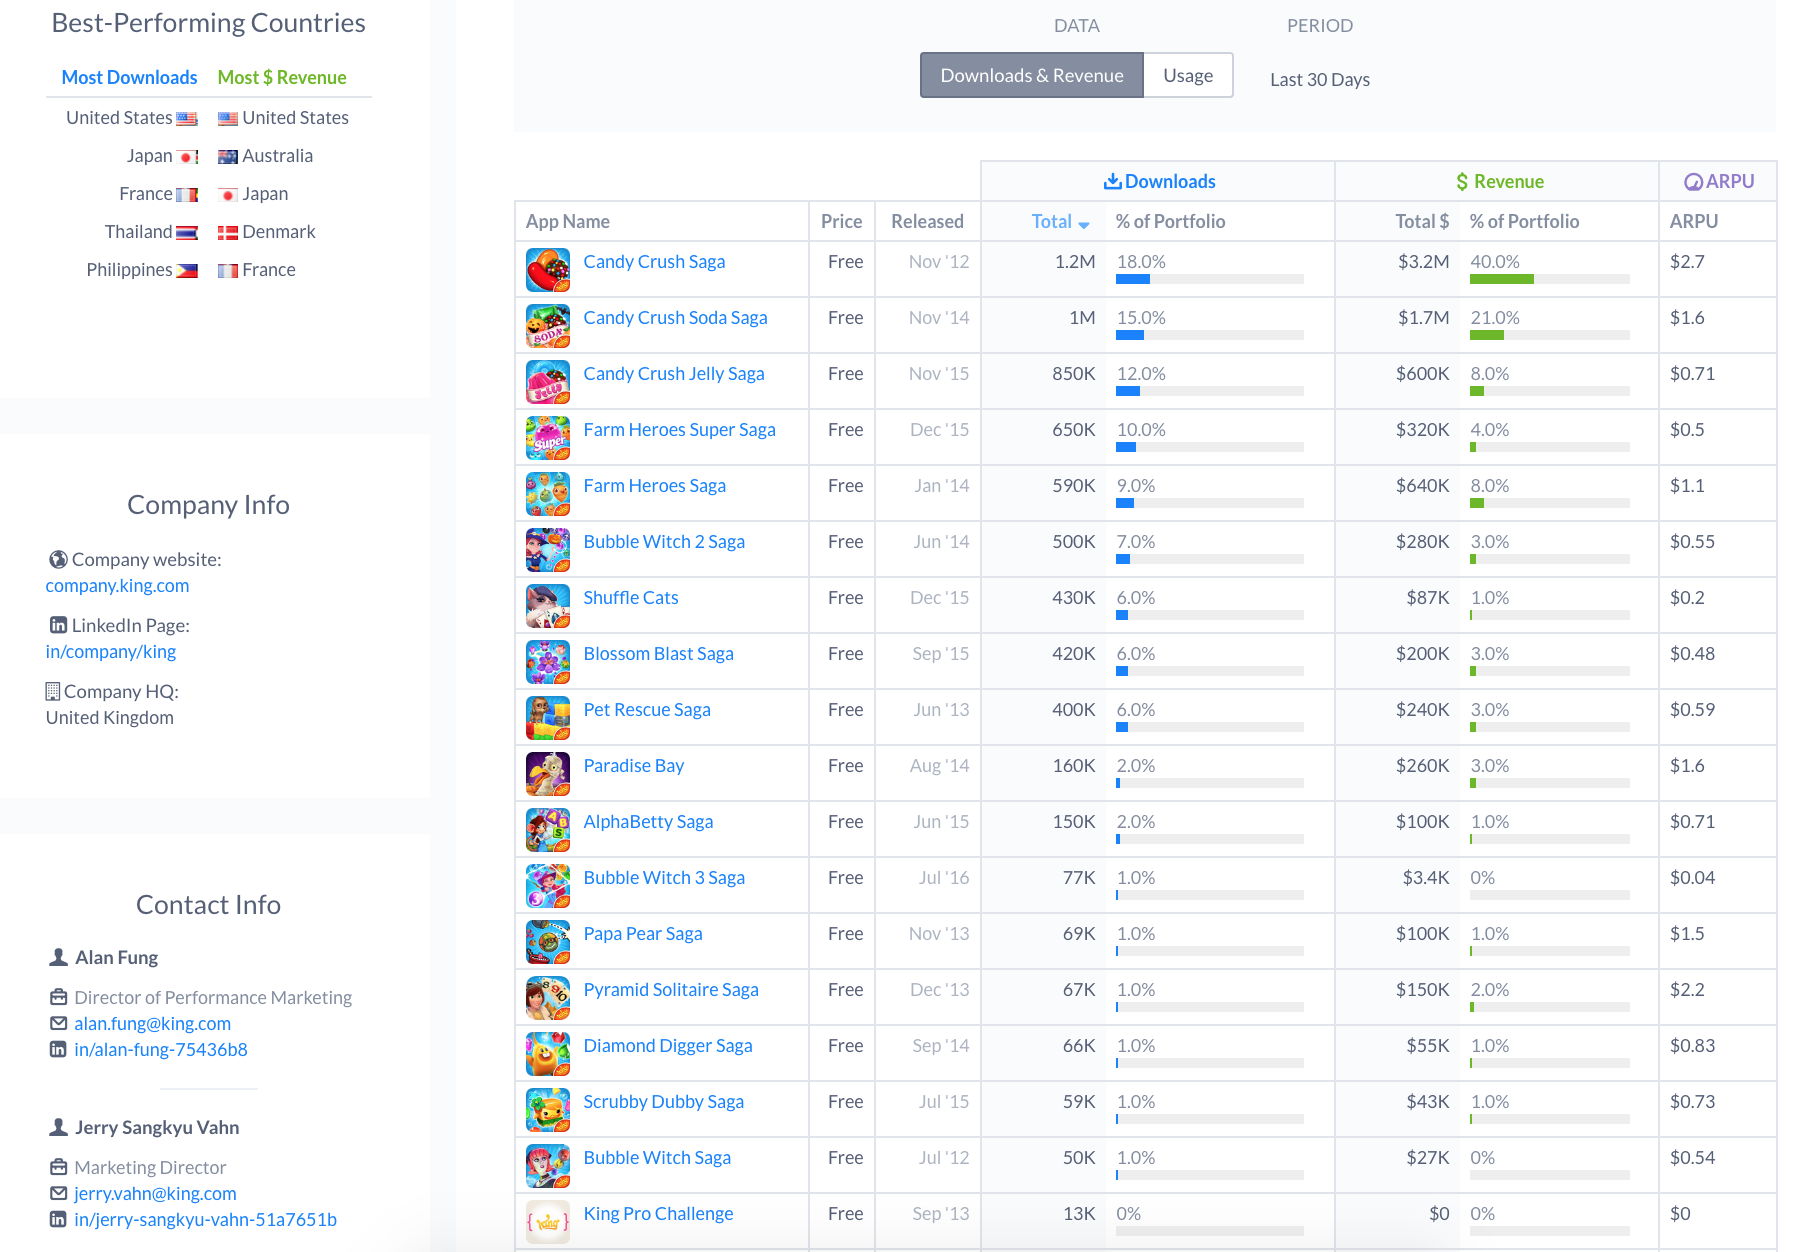
Task: Click the Bubble Witch 2 Saga icon
Action: 548,550
